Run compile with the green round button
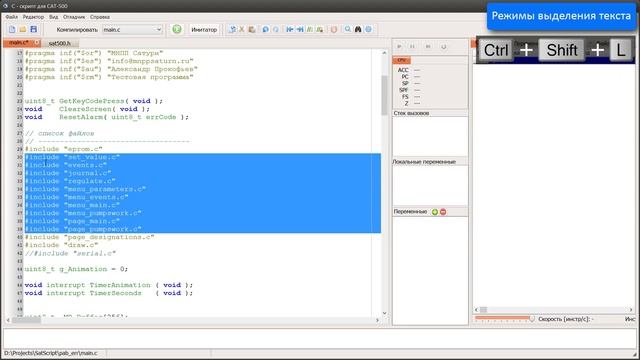This screenshot has height=360, width=640. coord(177,29)
